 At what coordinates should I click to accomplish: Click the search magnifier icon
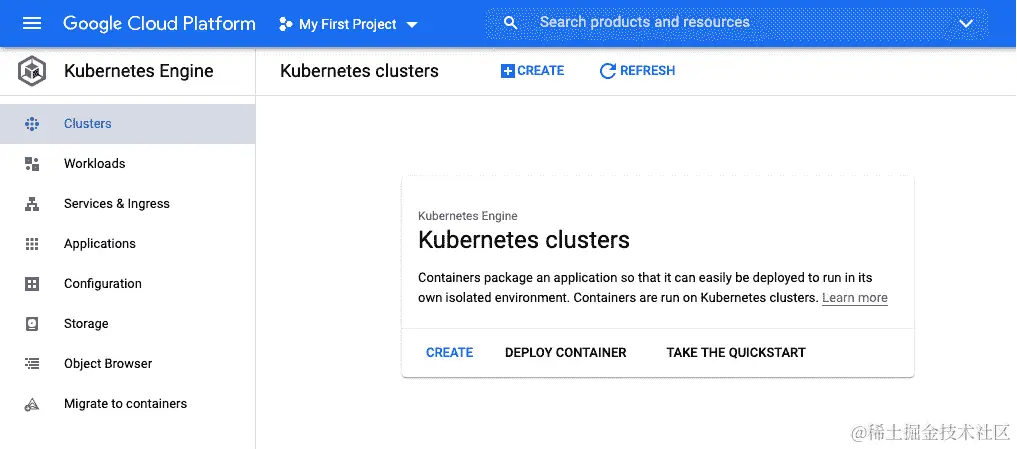click(510, 23)
